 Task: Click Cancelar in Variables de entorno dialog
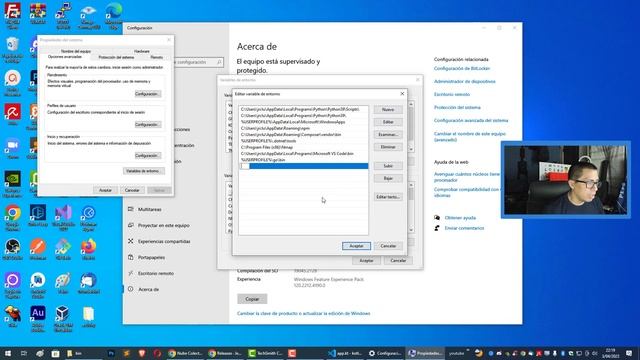(x=398, y=260)
